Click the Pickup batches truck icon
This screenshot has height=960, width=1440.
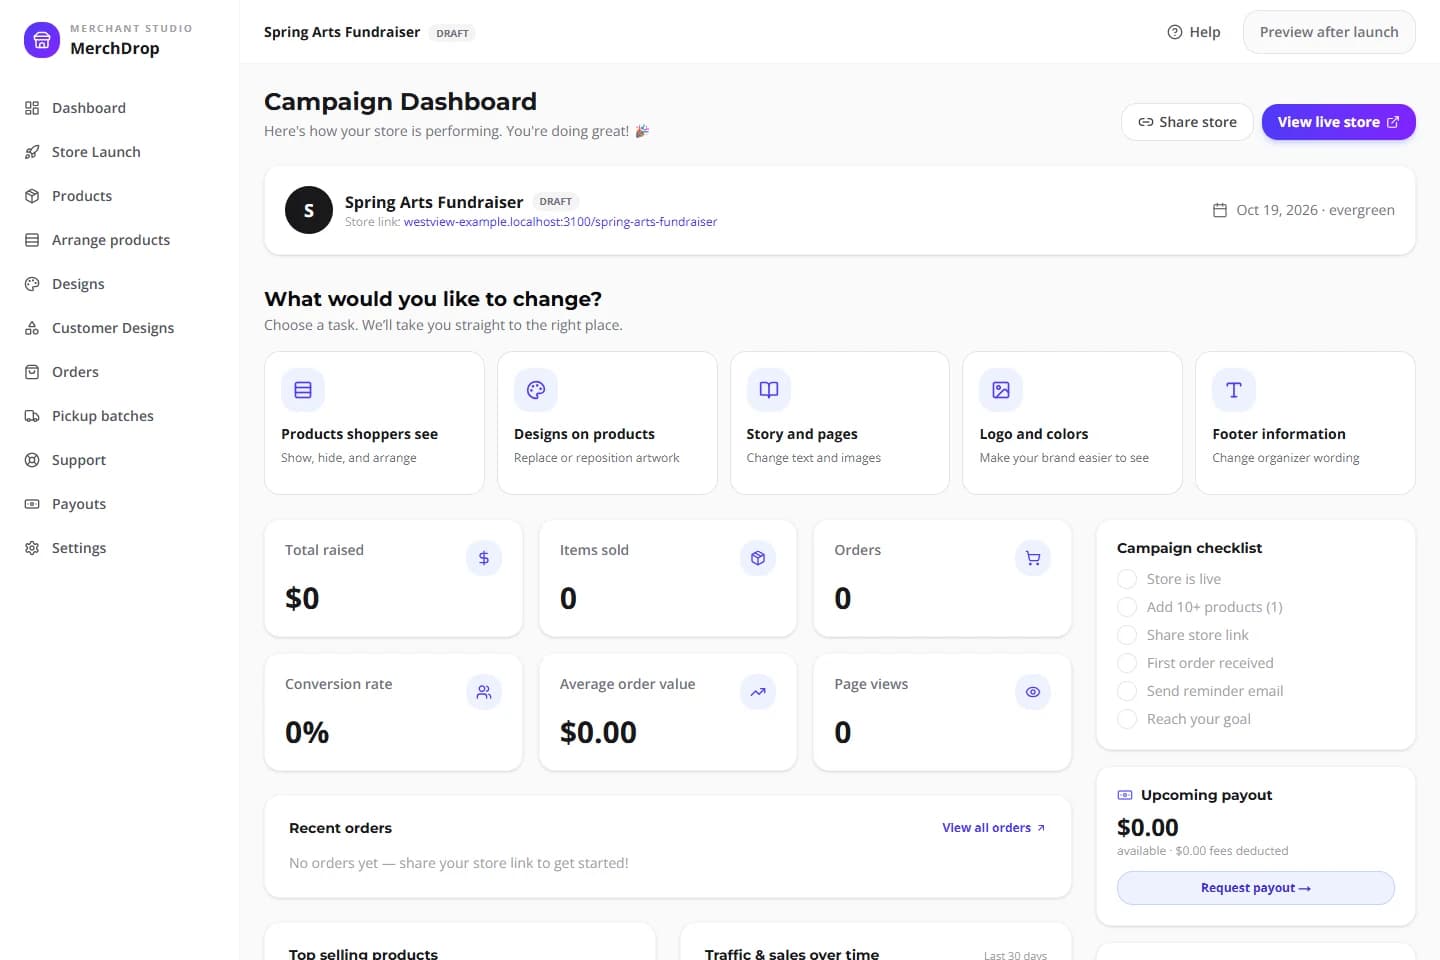coord(32,416)
